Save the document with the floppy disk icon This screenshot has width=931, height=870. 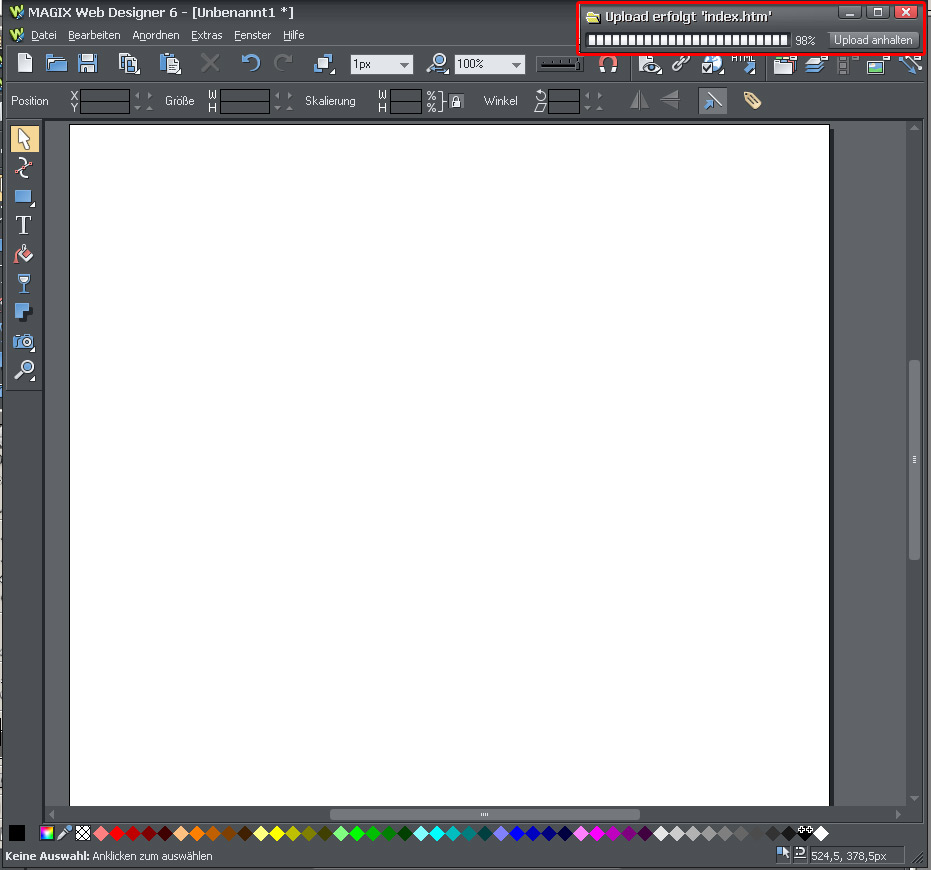pos(88,63)
